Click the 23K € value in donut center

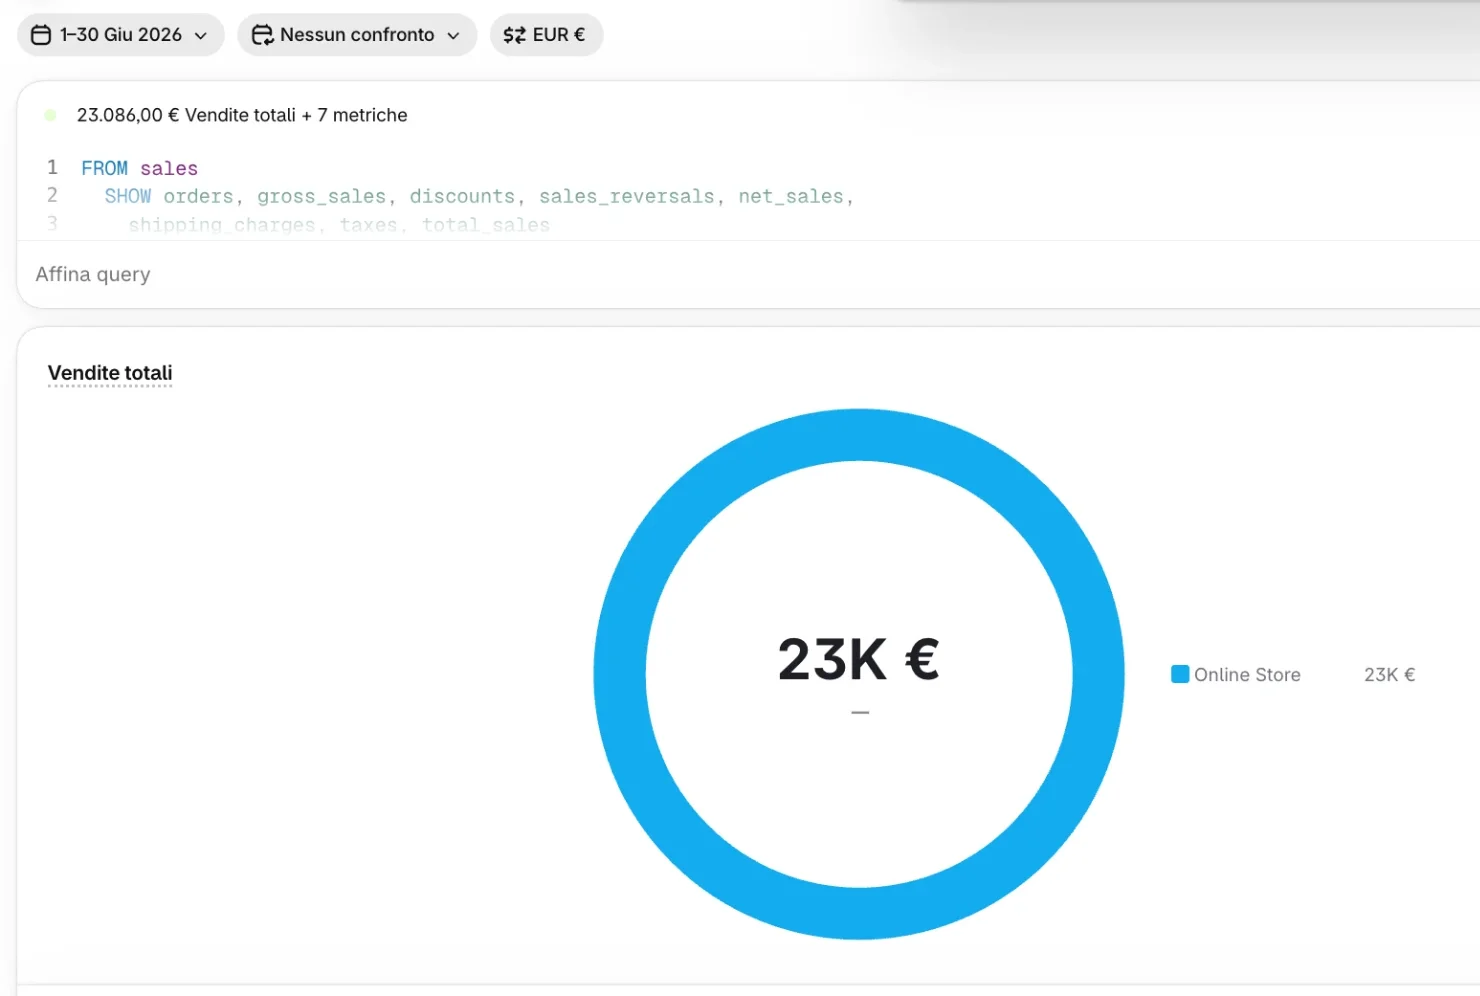pos(859,660)
